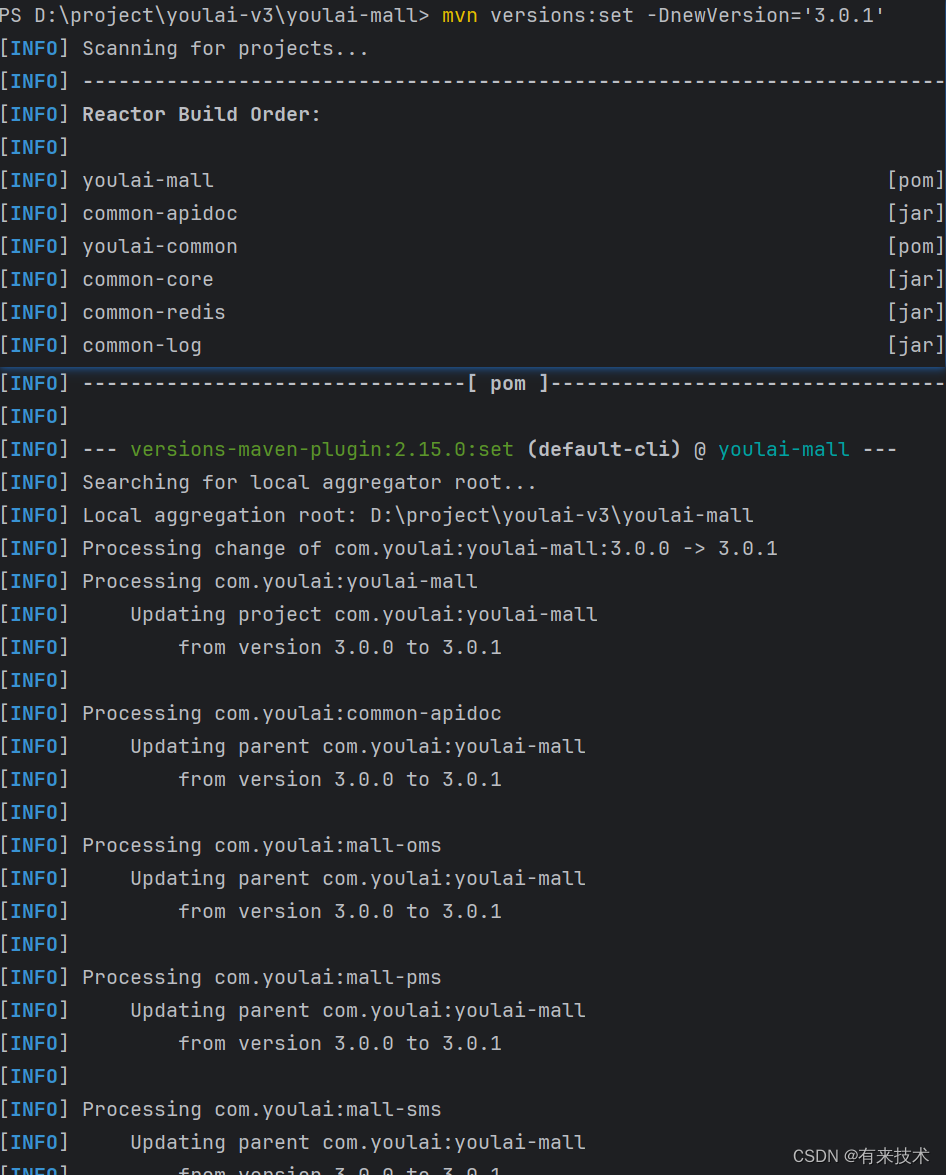Image resolution: width=946 pixels, height=1175 pixels.
Task: Click the "Processing com.youlai:mall-sms" line
Action: [262, 1109]
